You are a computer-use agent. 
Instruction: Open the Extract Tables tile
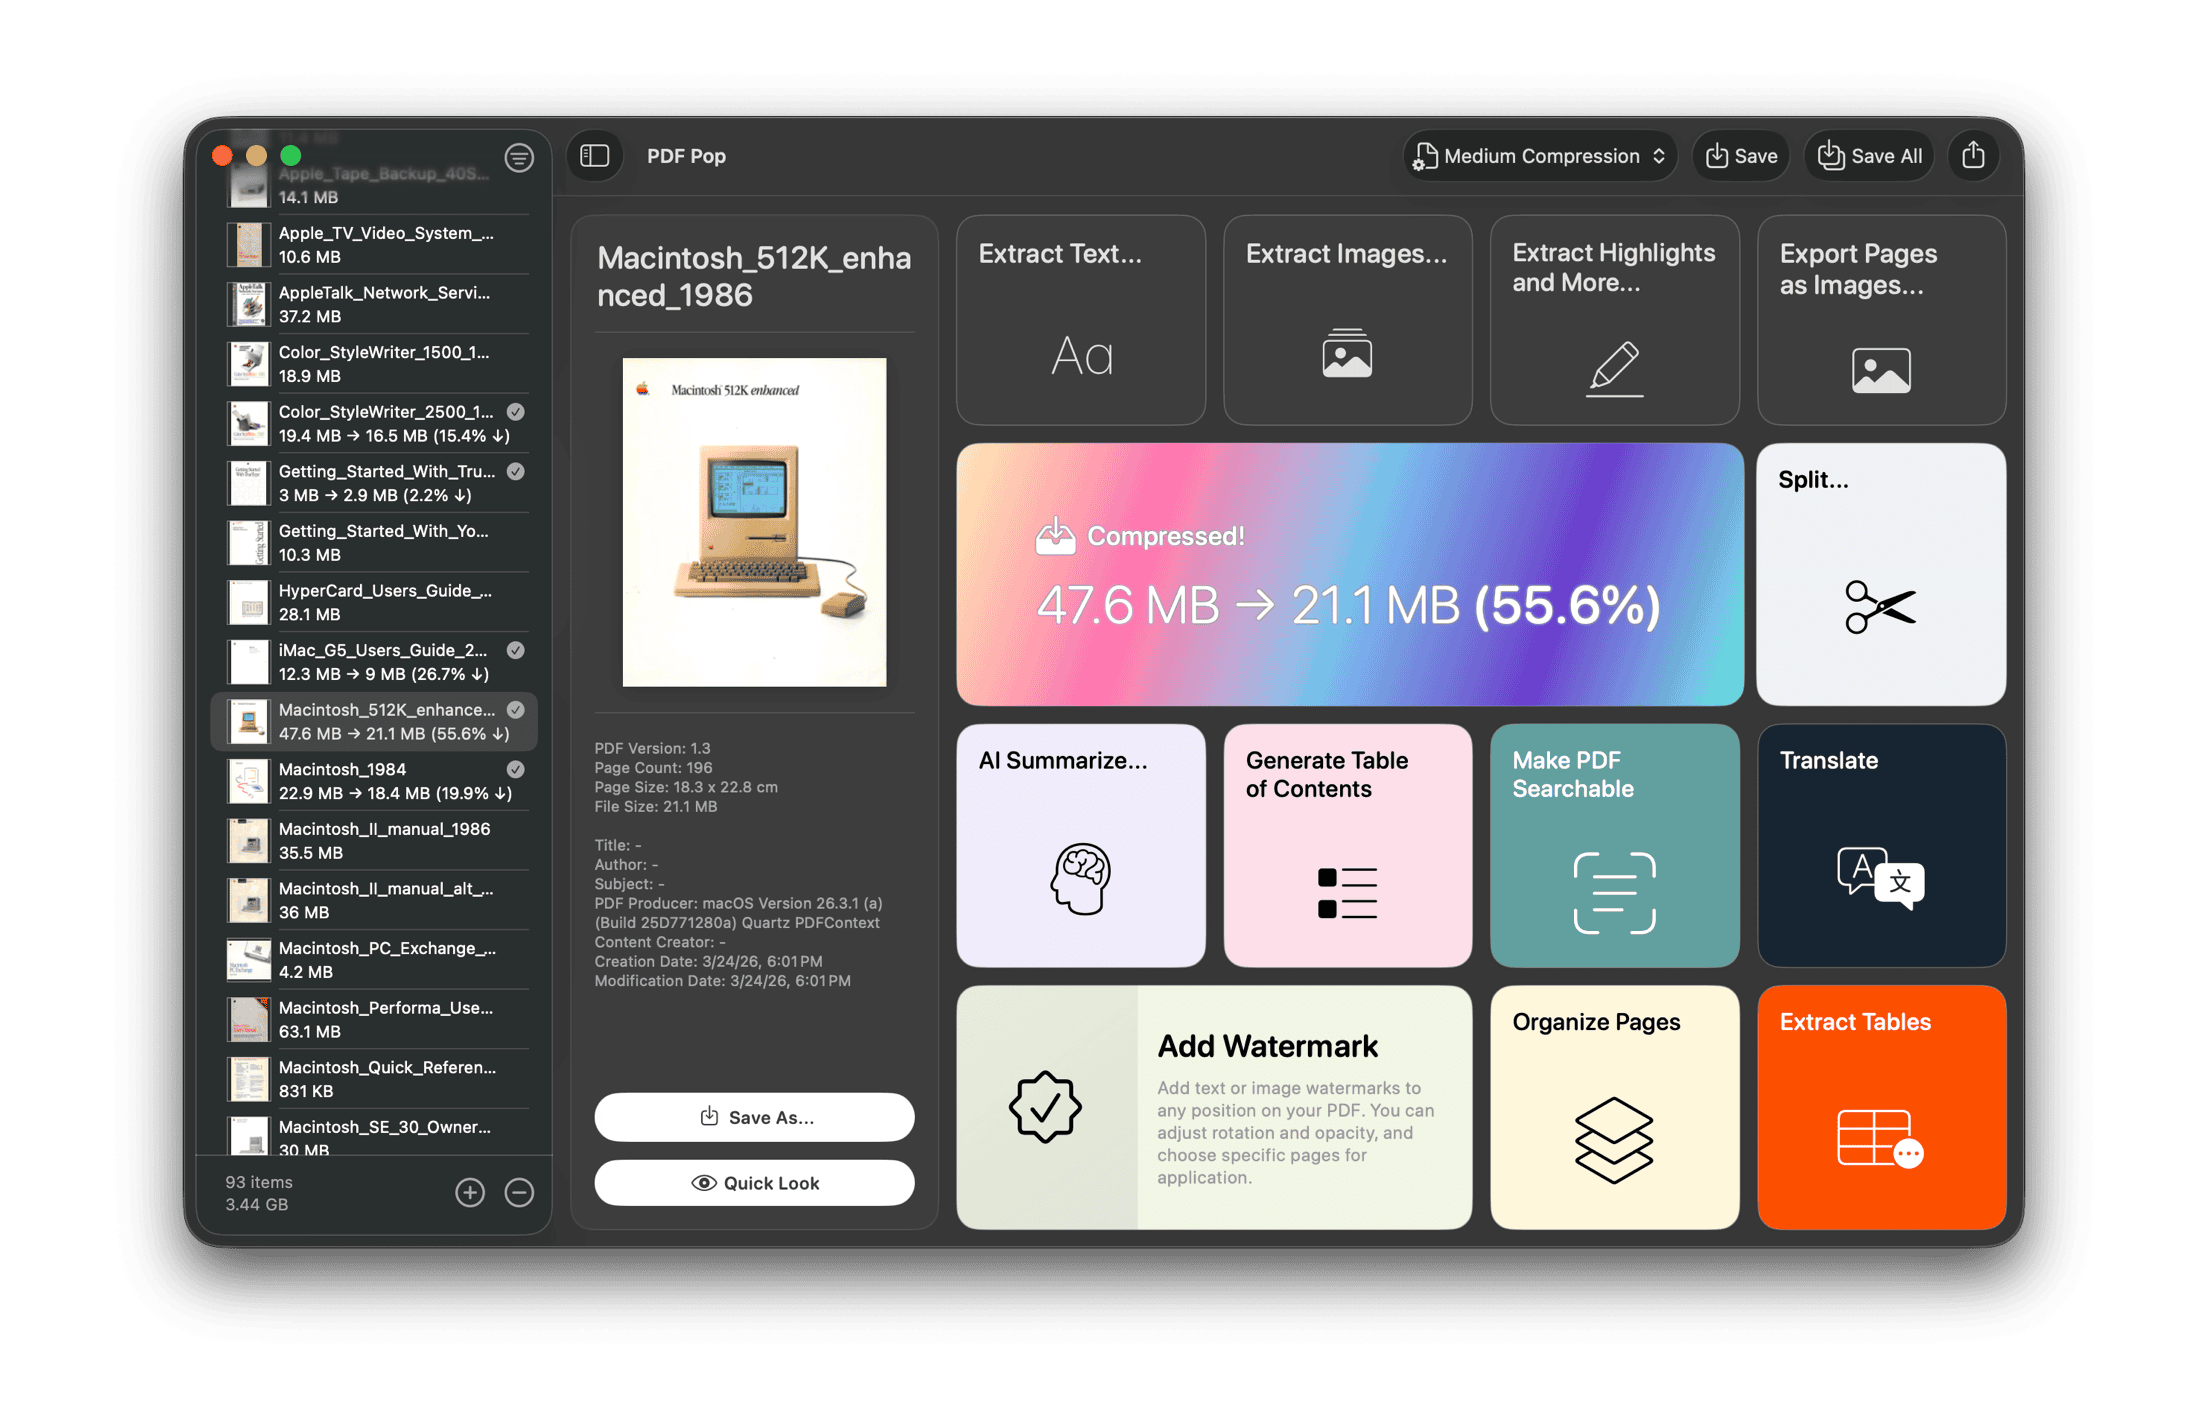pos(1880,1107)
